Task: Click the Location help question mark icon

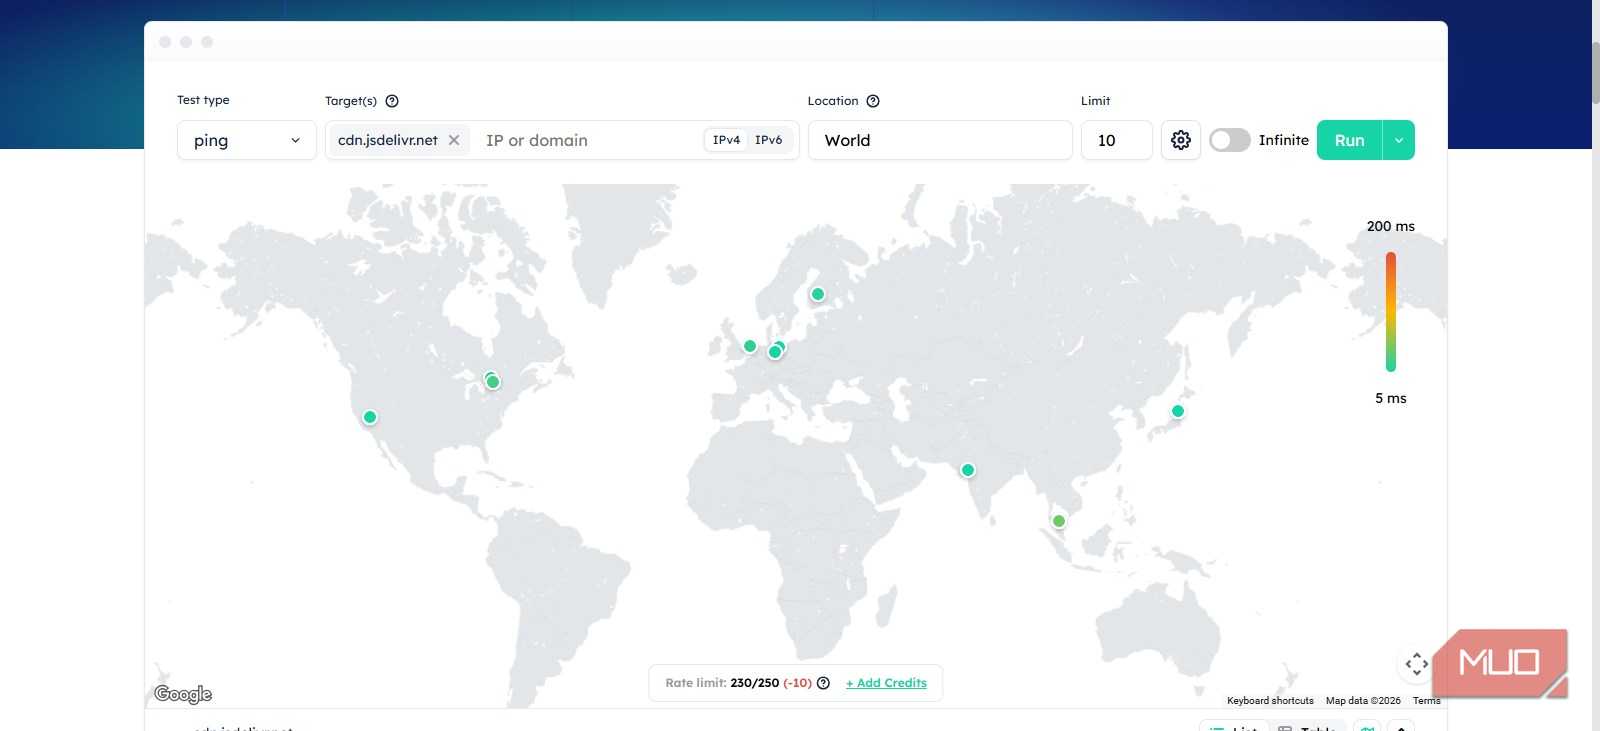Action: pyautogui.click(x=873, y=101)
